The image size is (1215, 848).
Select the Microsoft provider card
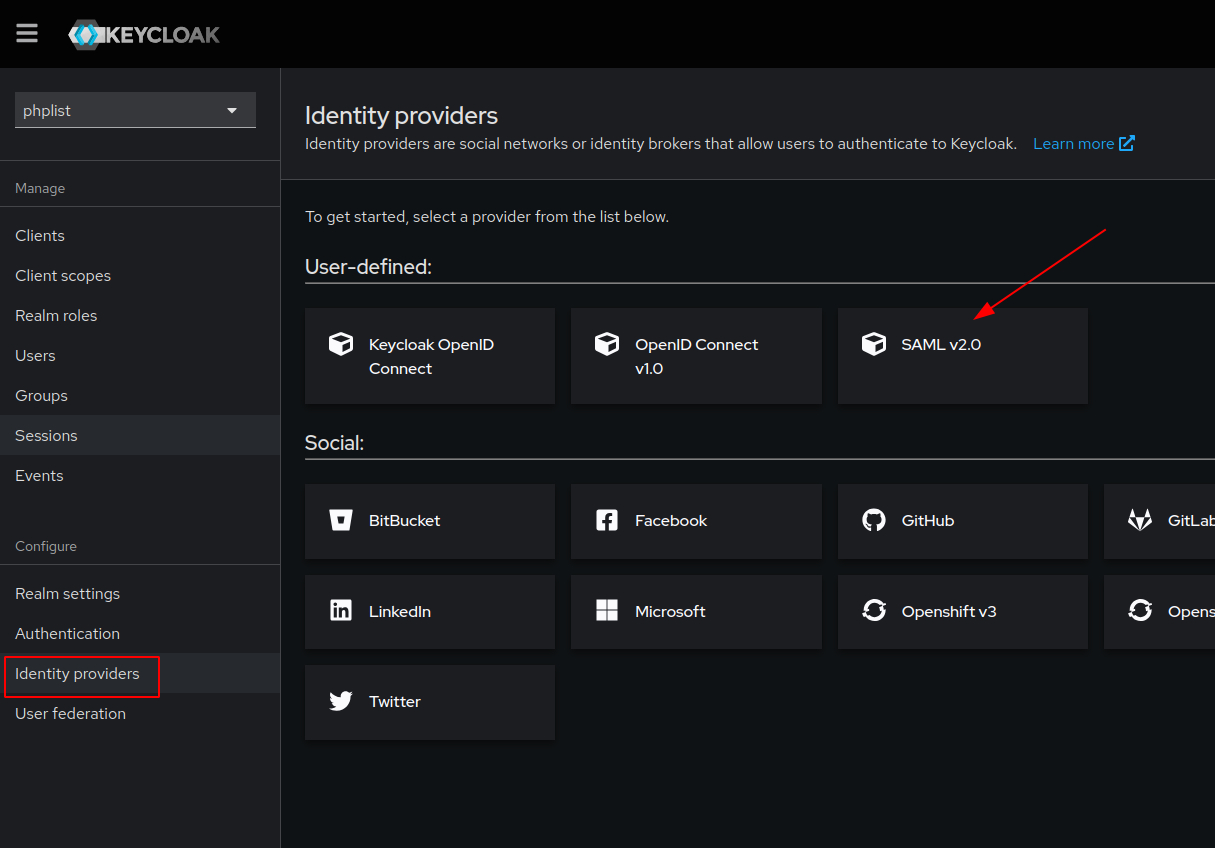tap(696, 612)
